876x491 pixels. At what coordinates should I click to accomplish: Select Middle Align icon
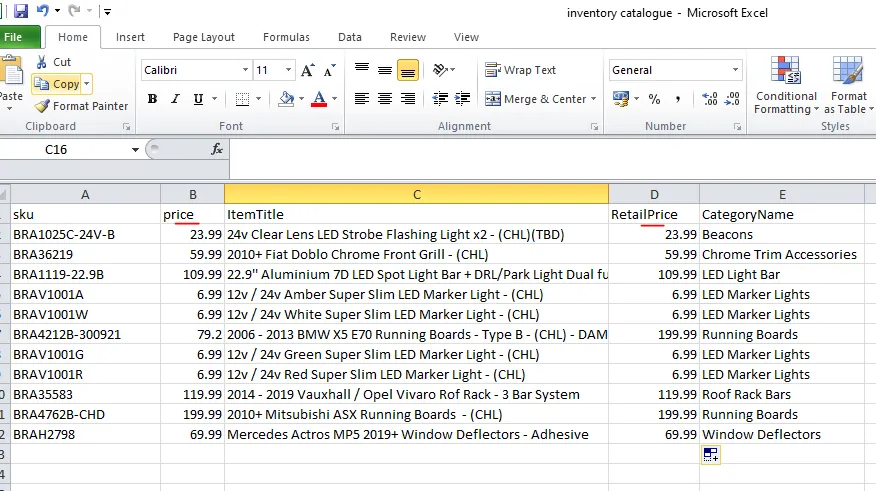tap(385, 70)
